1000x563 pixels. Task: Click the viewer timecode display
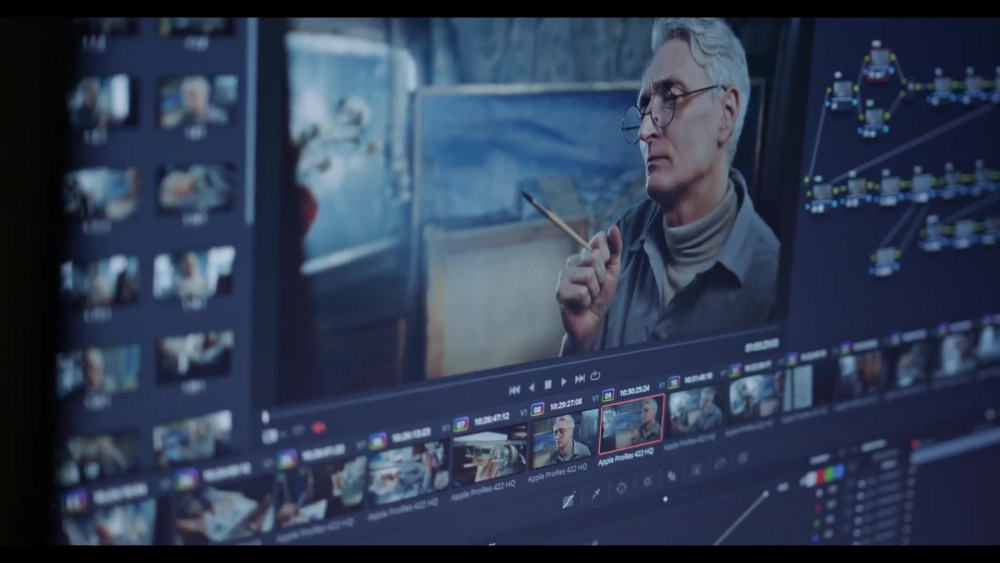click(761, 346)
